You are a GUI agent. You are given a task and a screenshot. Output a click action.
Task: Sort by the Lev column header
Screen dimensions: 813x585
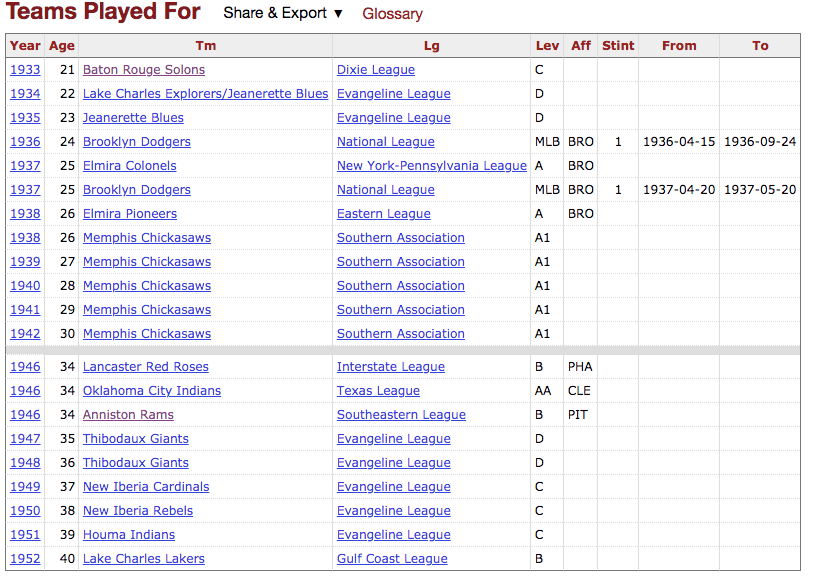pos(547,46)
